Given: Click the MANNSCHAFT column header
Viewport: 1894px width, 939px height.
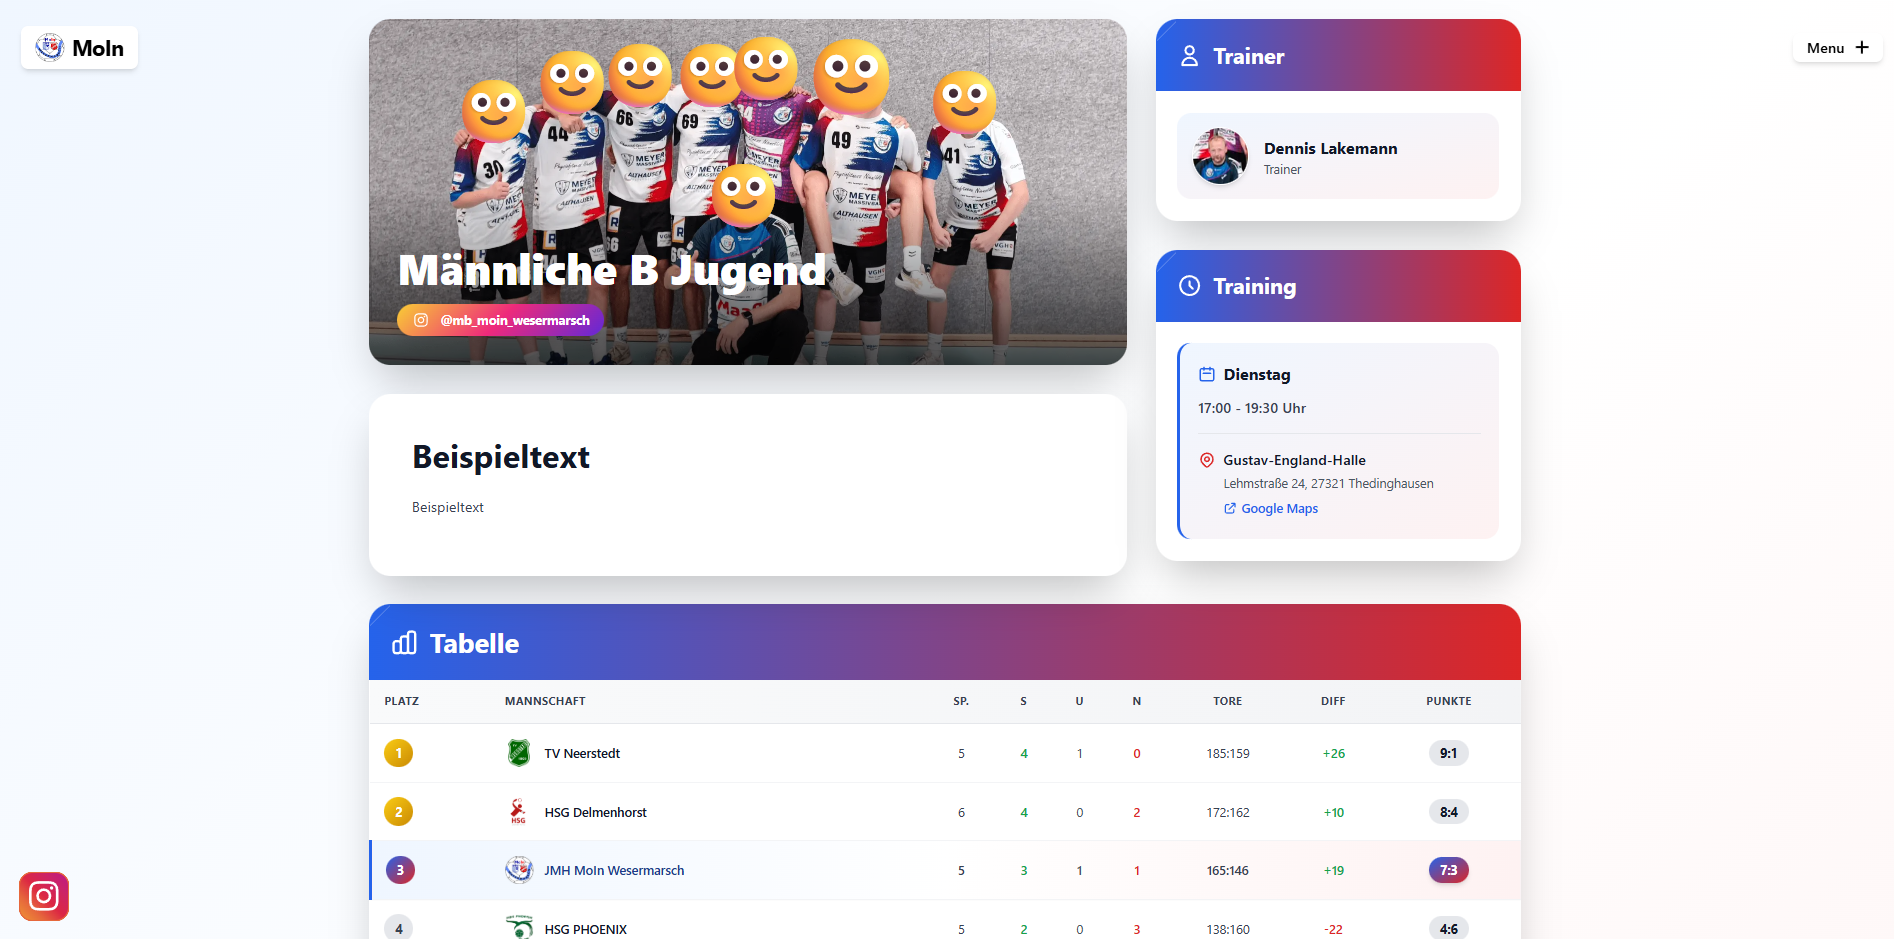Looking at the screenshot, I should pos(545,701).
